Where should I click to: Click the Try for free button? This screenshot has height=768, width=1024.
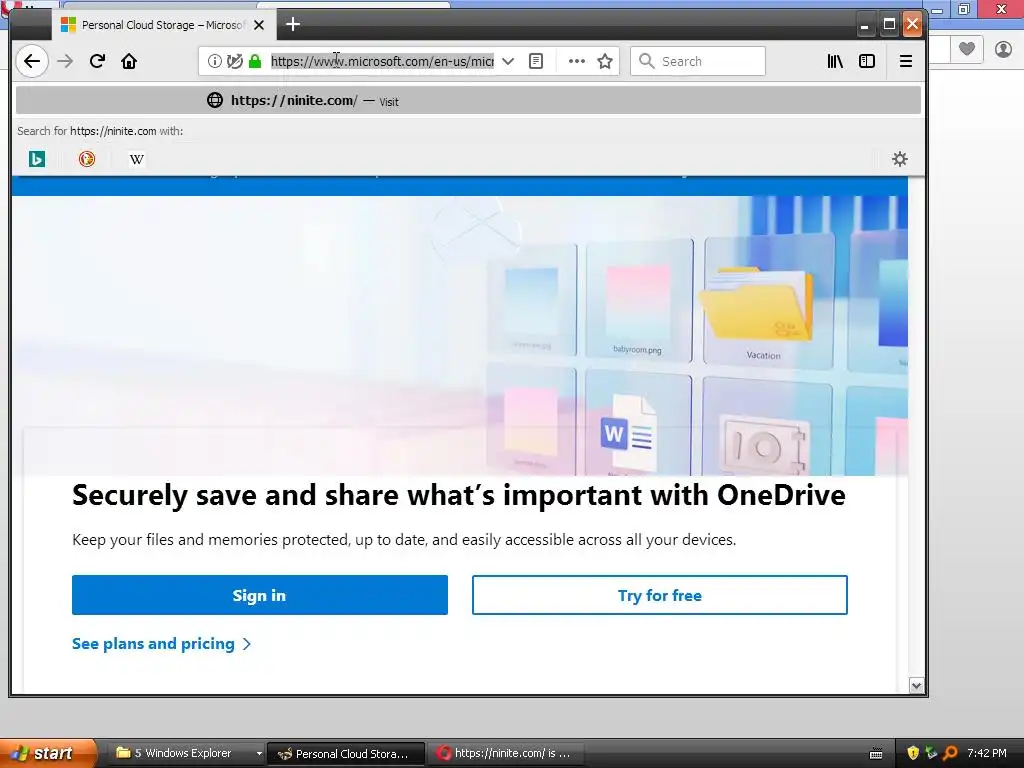(660, 595)
